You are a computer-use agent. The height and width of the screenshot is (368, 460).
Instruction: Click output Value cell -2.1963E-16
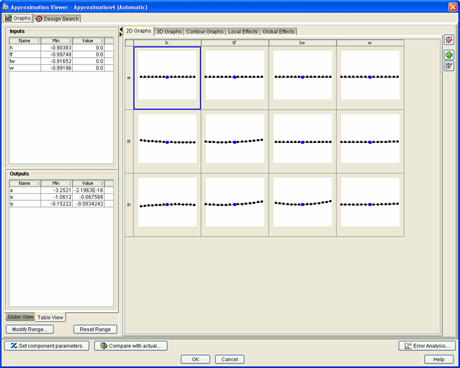pyautogui.click(x=88, y=190)
